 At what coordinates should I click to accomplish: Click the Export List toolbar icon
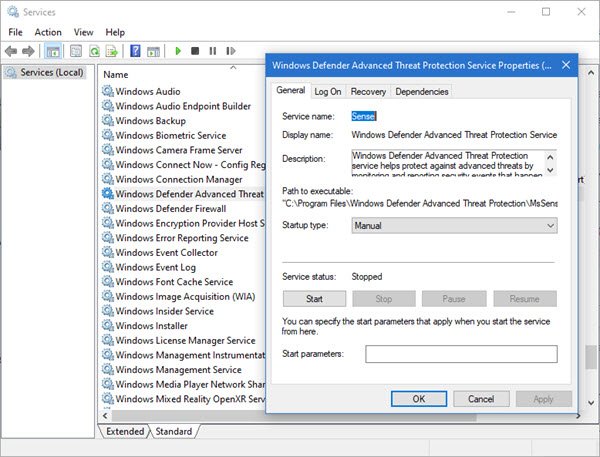point(110,51)
